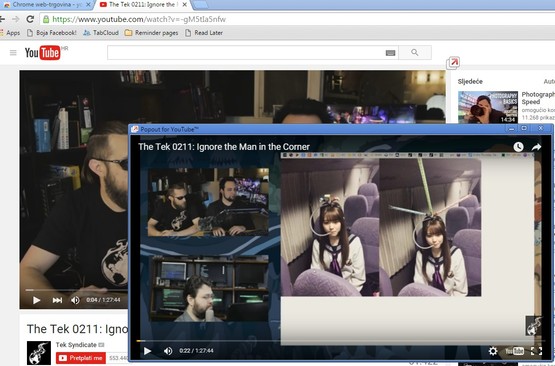Open settings gear in popout player

click(493, 351)
